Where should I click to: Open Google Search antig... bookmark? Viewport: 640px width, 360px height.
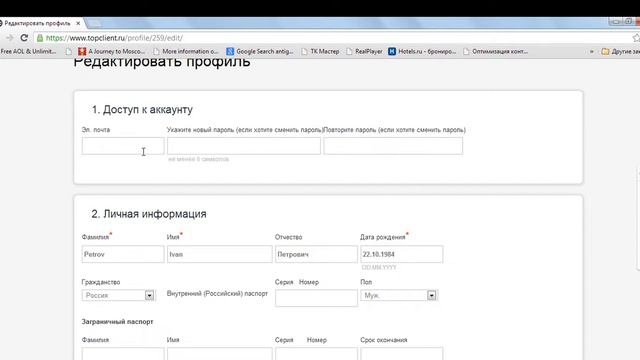tap(260, 51)
